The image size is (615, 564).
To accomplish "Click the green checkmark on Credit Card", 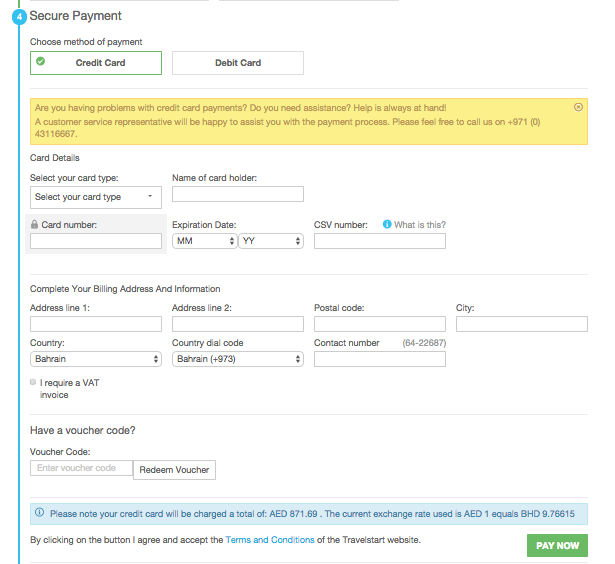I will [x=40, y=61].
